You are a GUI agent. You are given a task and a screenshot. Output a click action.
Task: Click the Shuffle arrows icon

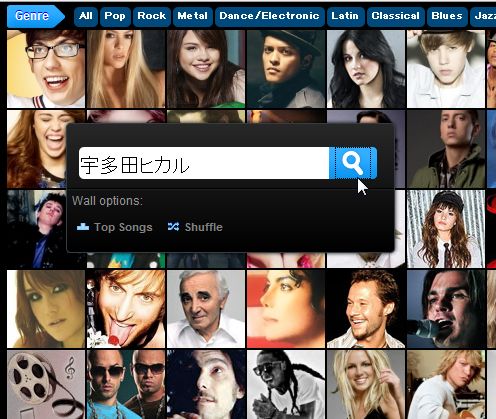pos(173,227)
